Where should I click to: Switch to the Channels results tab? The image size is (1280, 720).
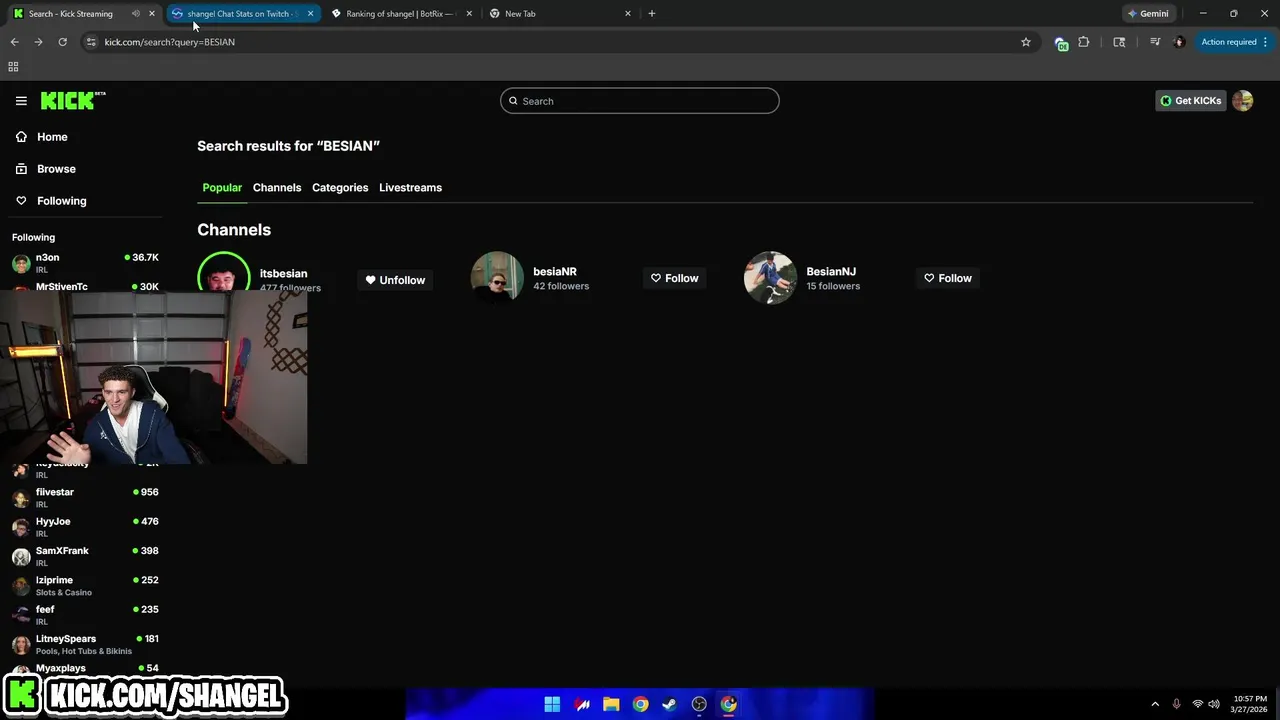pyautogui.click(x=277, y=188)
